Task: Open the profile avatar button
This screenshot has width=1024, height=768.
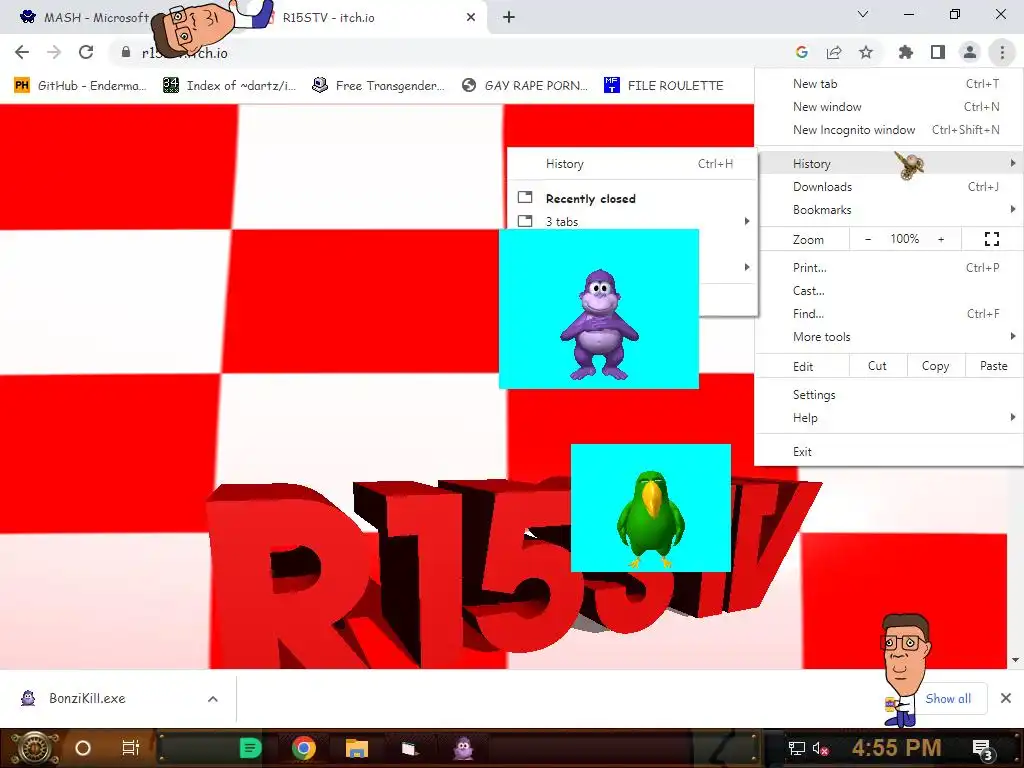Action: point(970,52)
